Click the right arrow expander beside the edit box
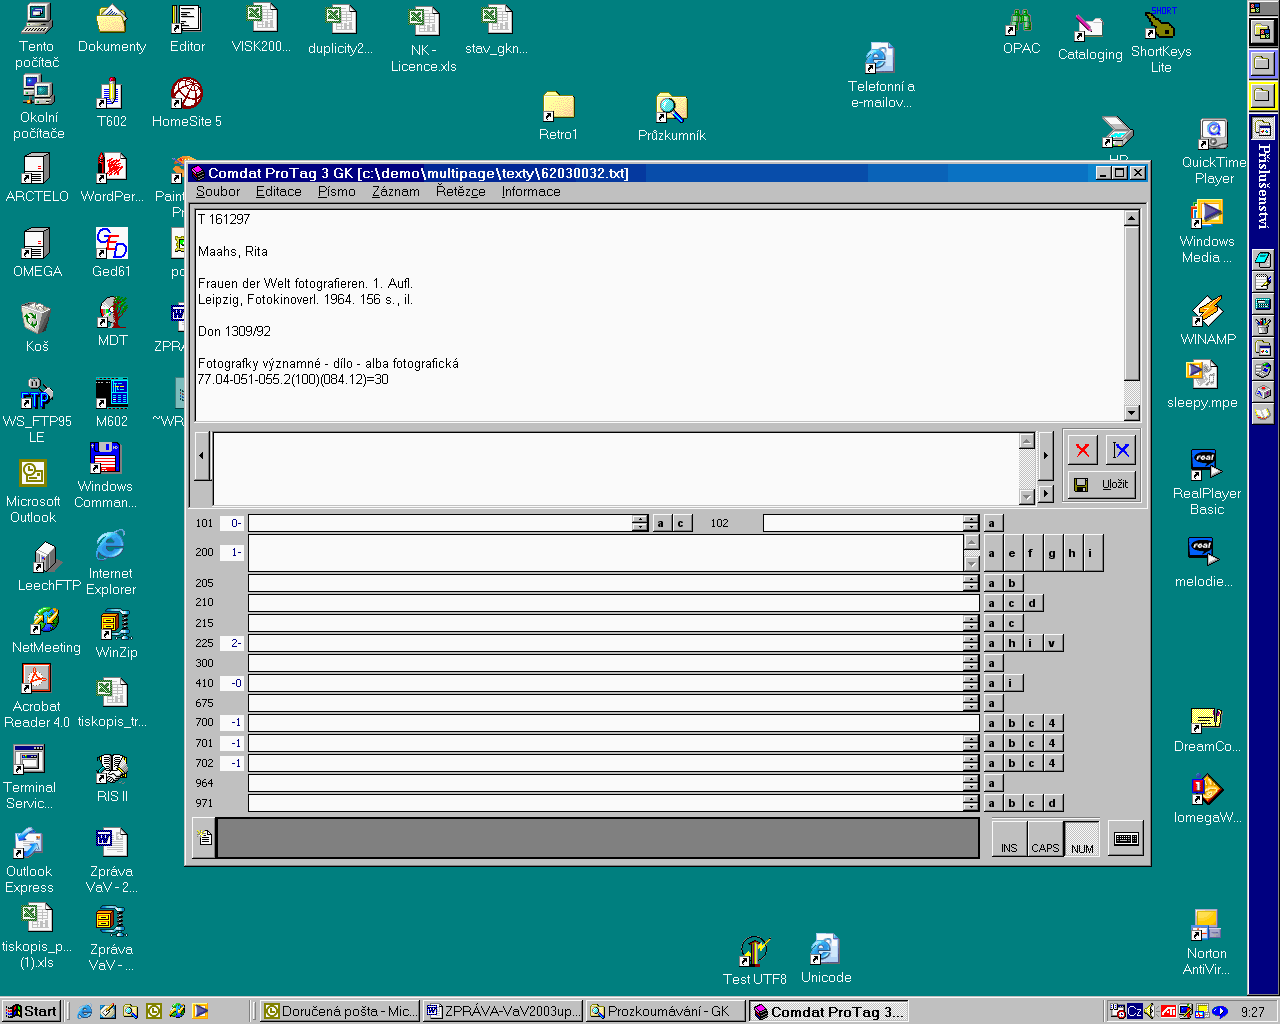Screen dimensions: 1280x1024 [1046, 456]
